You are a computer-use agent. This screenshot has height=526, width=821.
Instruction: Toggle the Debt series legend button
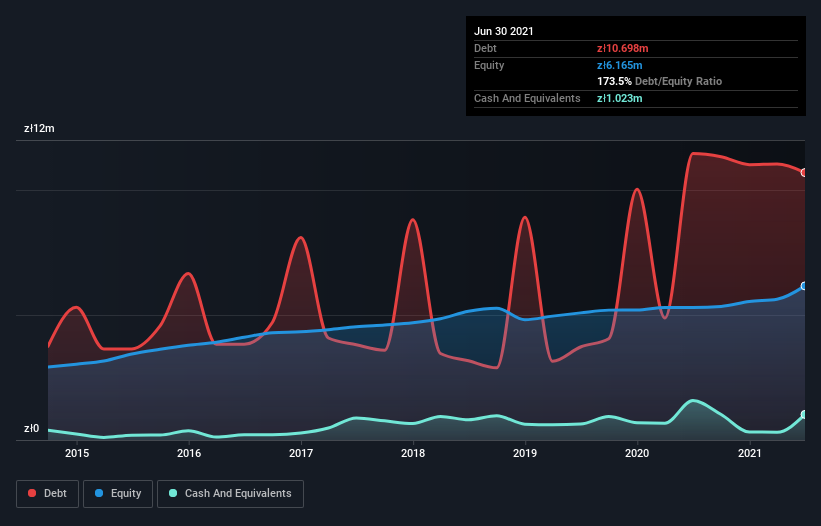(48, 494)
